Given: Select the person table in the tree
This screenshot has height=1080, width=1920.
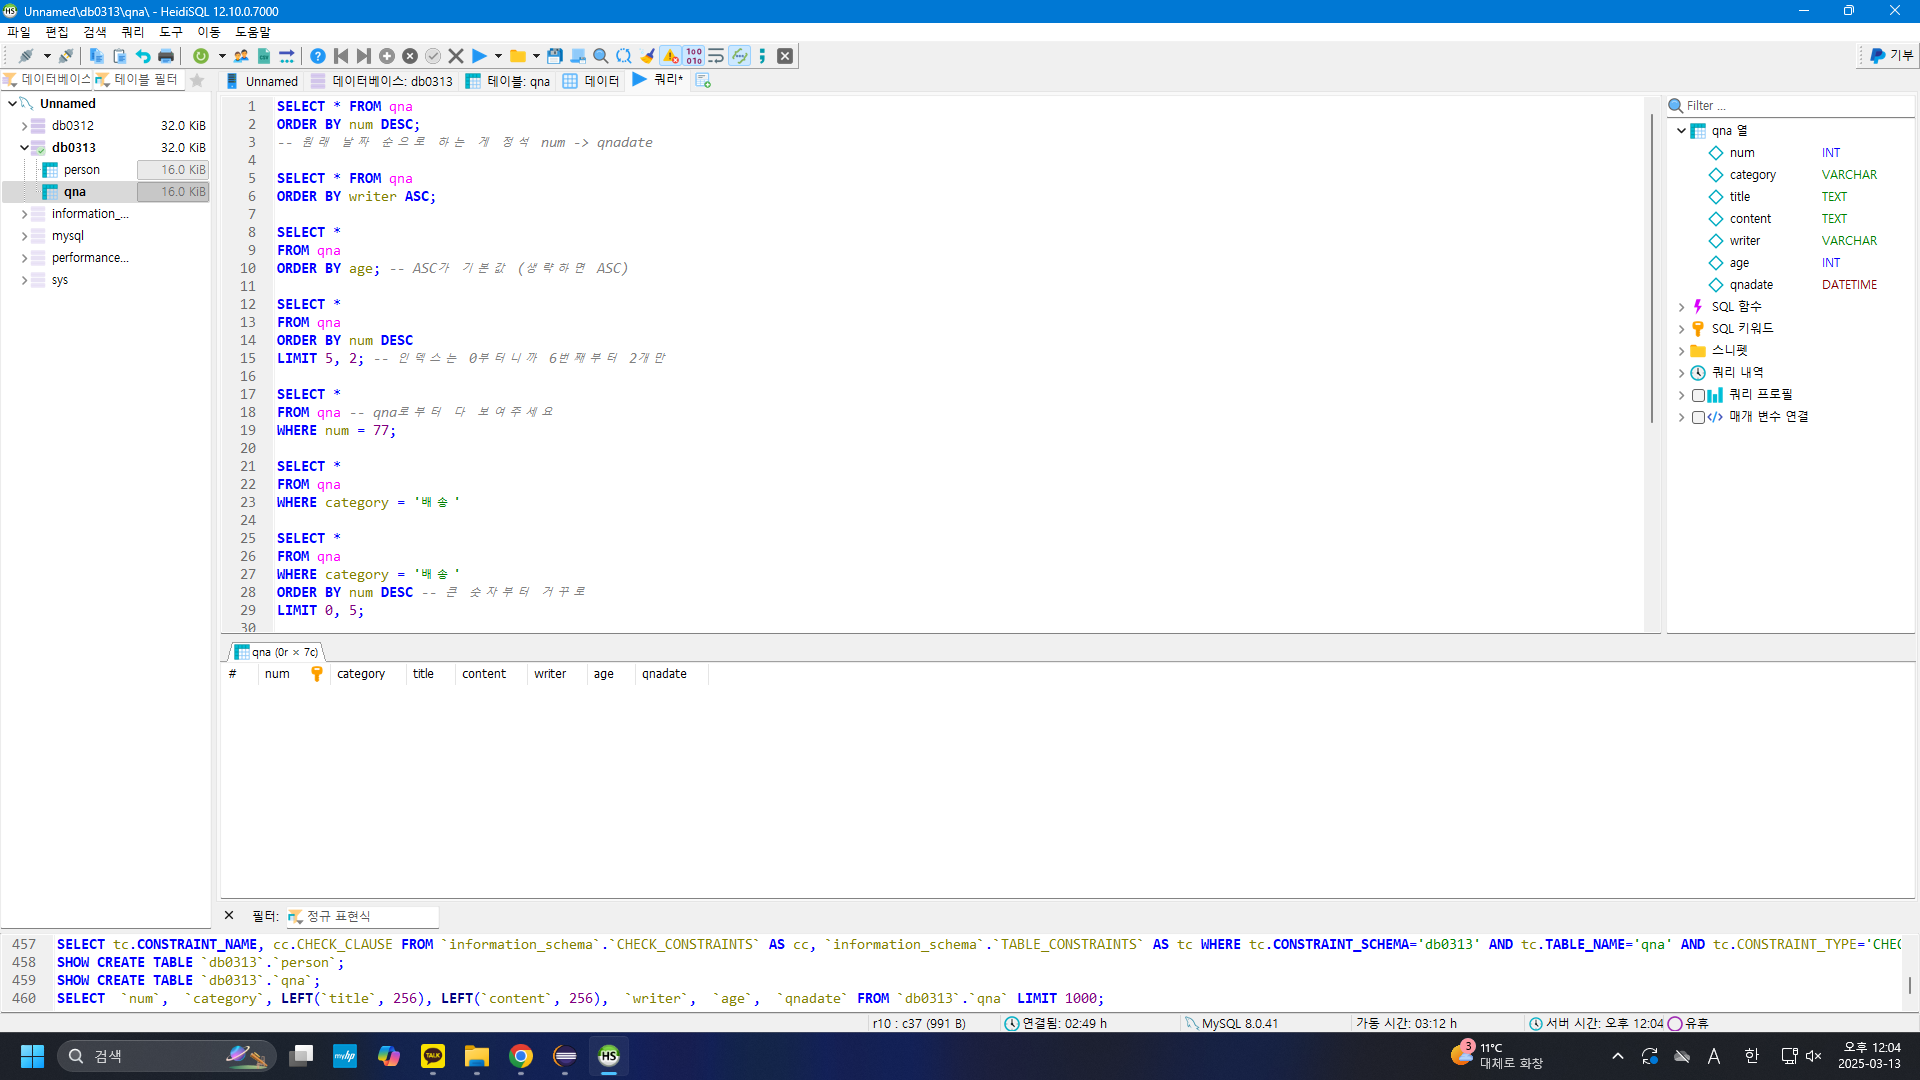Looking at the screenshot, I should tap(81, 170).
